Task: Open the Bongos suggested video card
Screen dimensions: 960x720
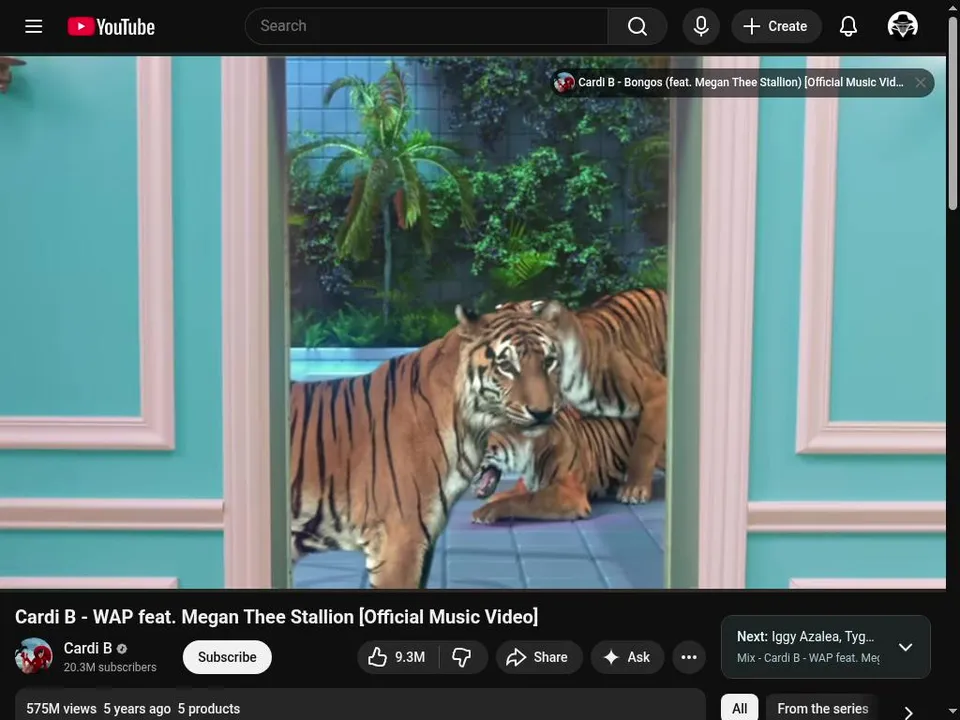Action: point(732,83)
